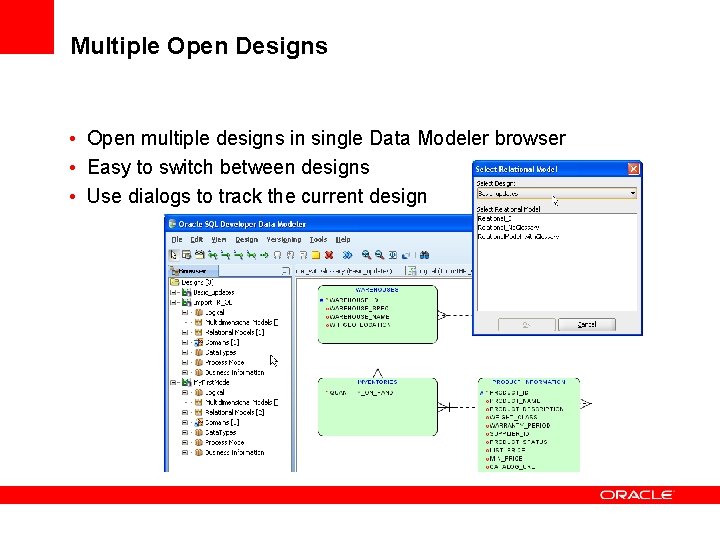720x540 pixels.
Task: Click the green right-arrow toolbar icon
Action: click(264, 255)
